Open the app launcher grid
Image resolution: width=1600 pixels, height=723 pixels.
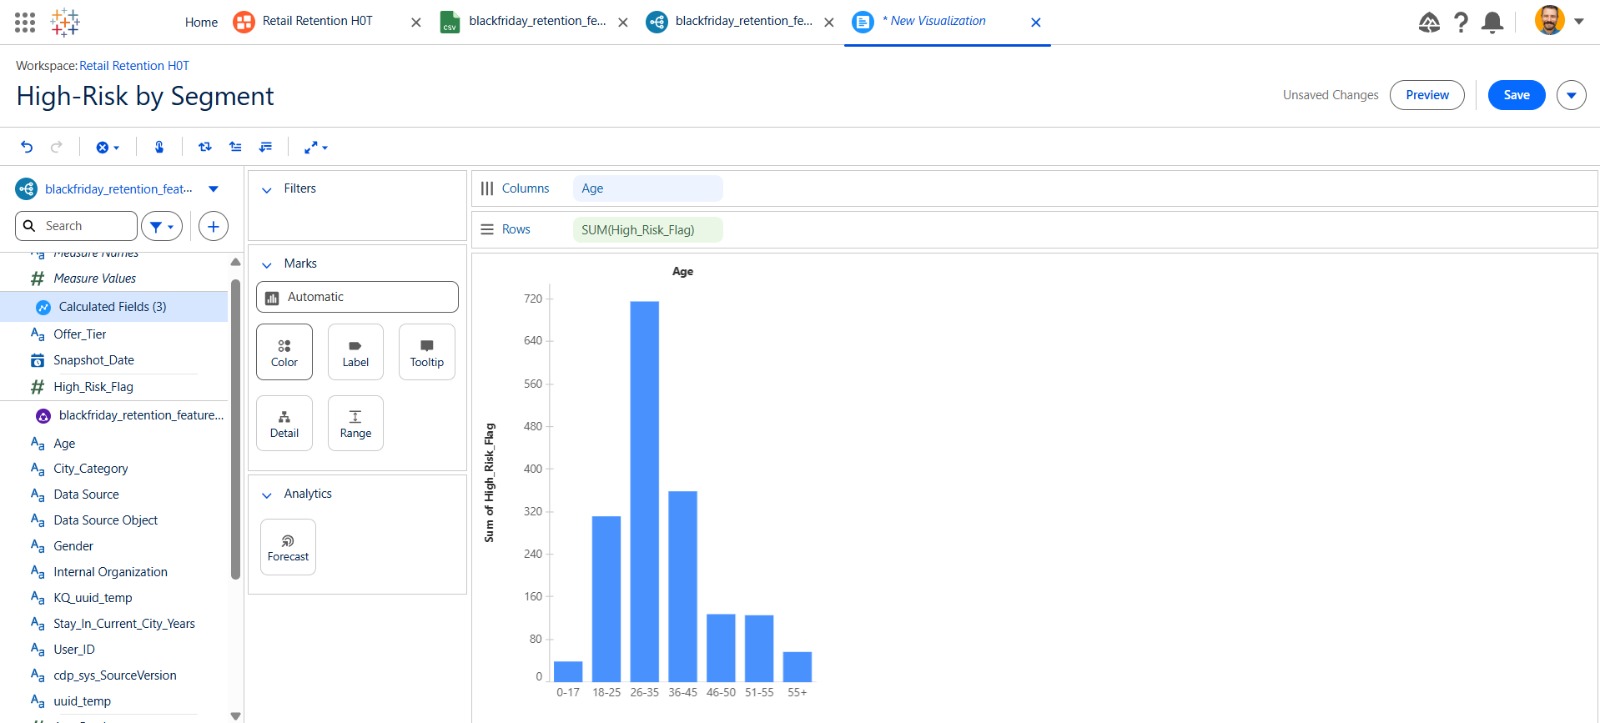coord(25,22)
